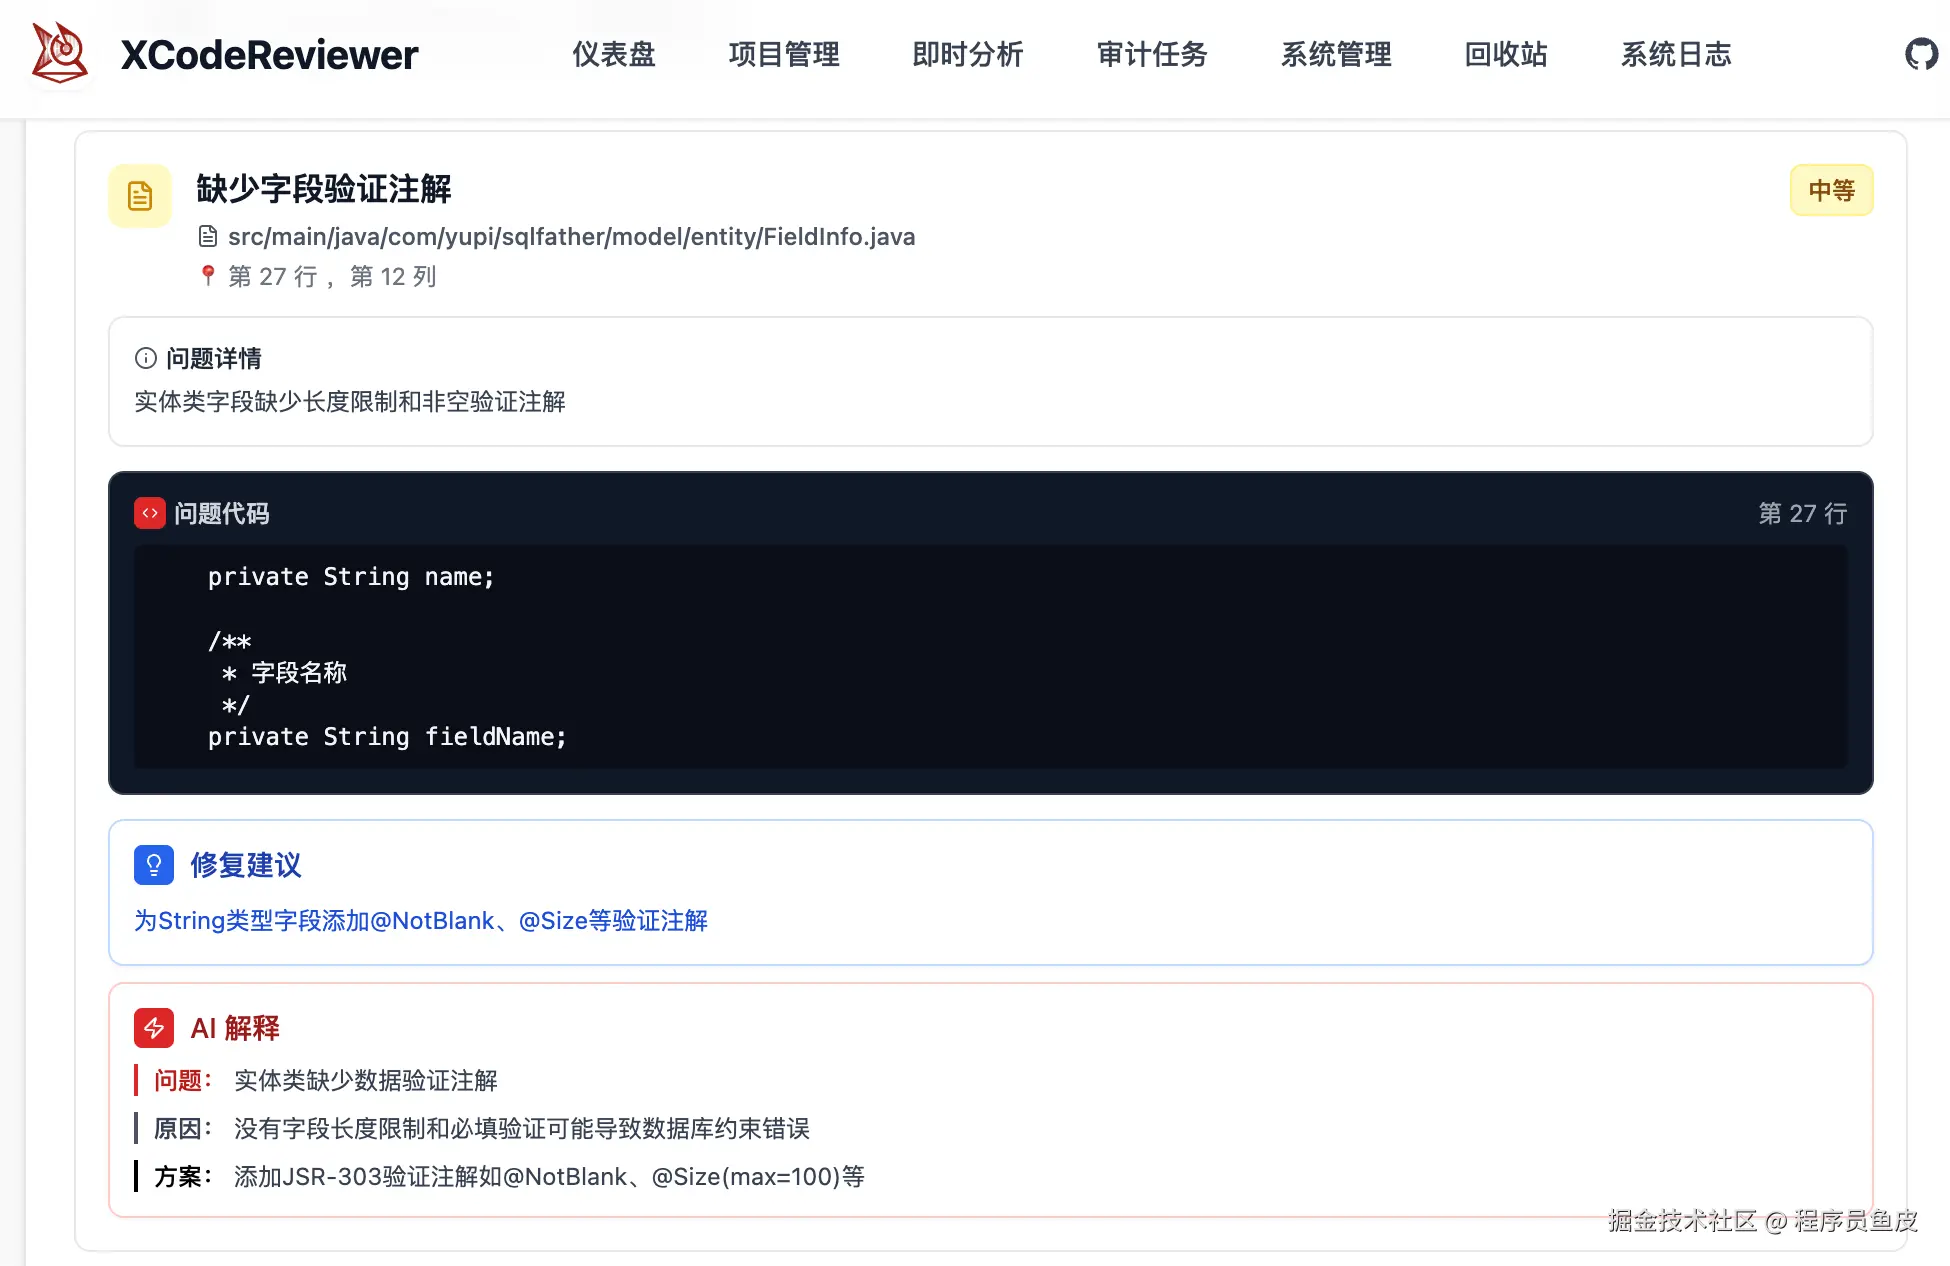Click the 中等 severity badge
The height and width of the screenshot is (1266, 1950).
click(1830, 190)
